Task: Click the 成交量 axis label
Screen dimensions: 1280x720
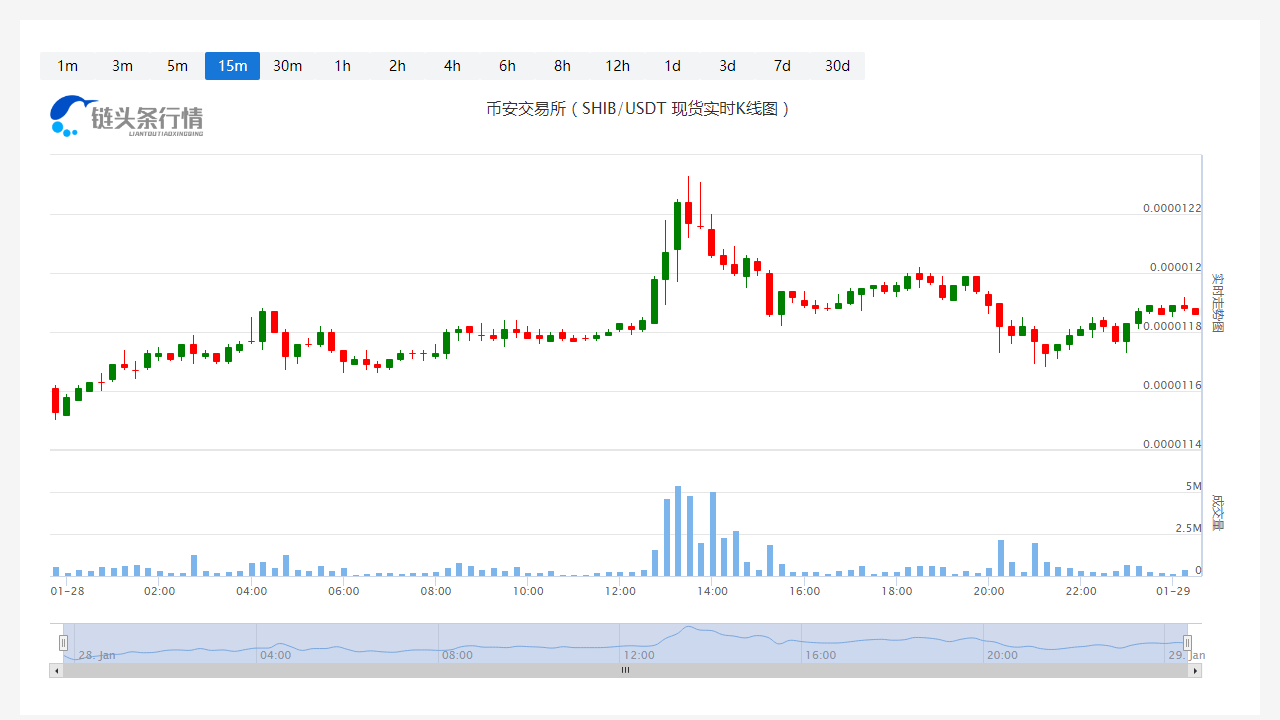Action: point(1217,510)
